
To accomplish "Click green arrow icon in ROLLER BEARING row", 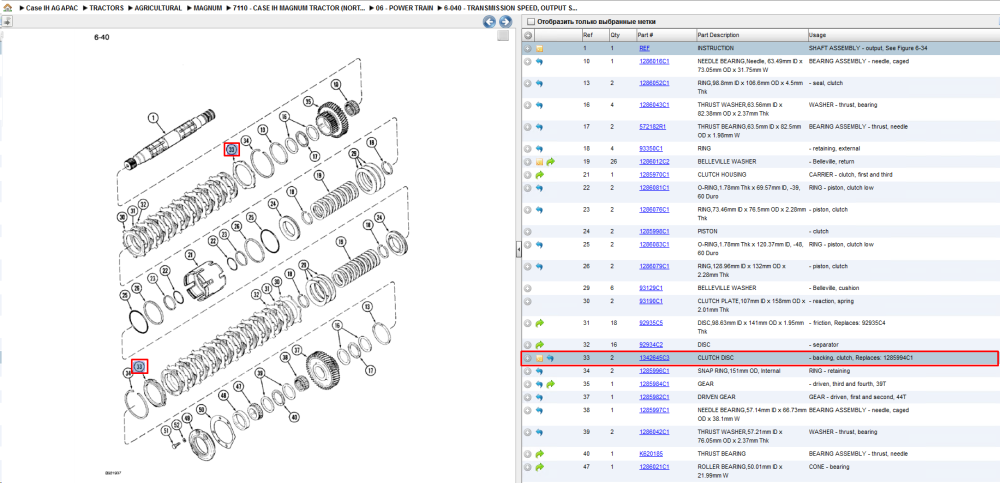I will [539, 467].
